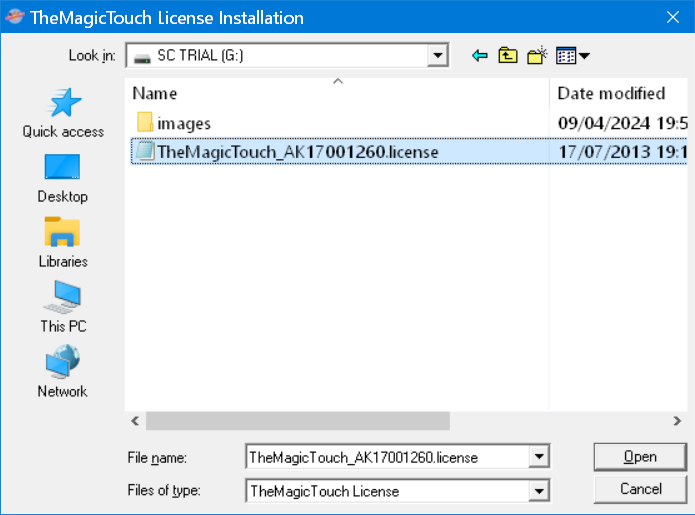Screen dimensions: 695x515
Task: Click the Open button
Action: tap(640, 456)
